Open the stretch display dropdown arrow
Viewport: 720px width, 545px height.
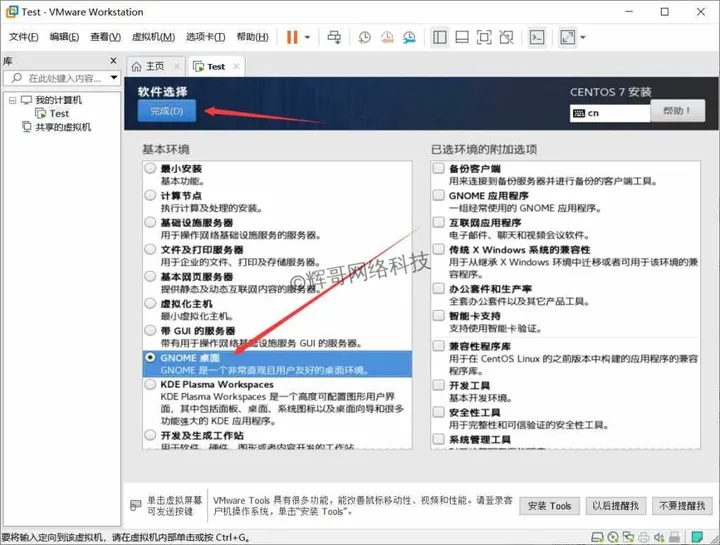583,37
